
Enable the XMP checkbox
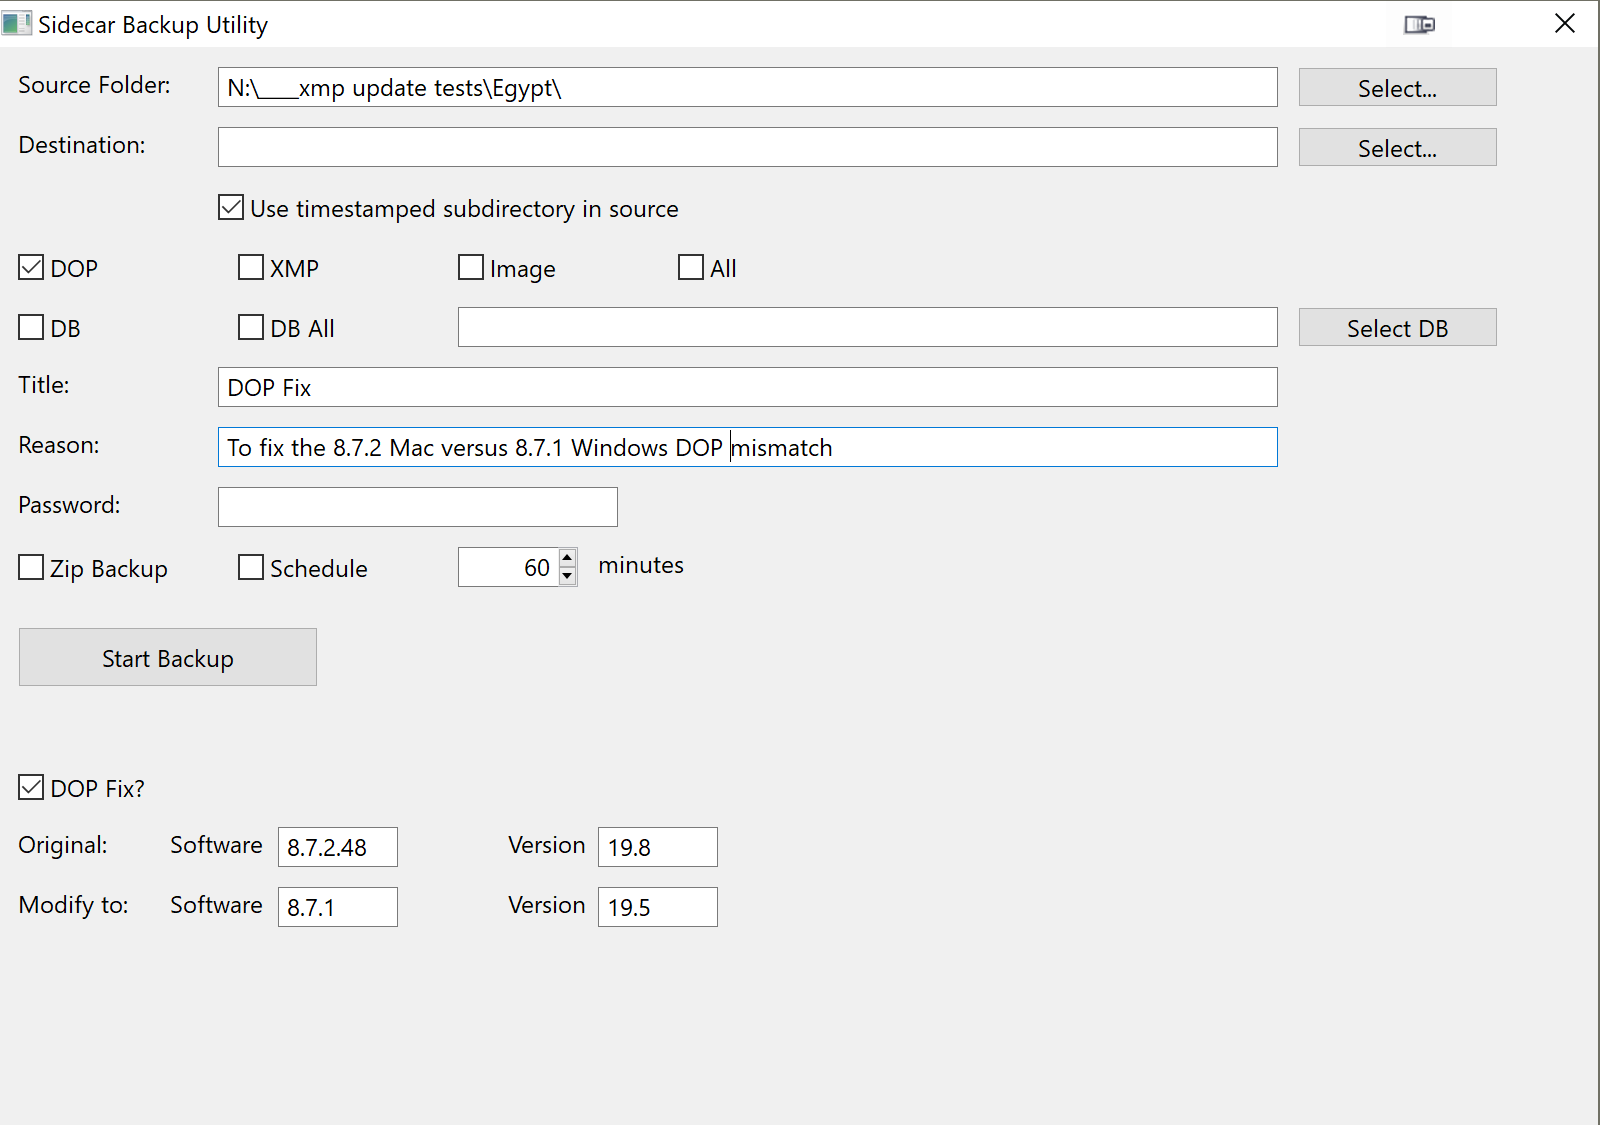click(251, 268)
